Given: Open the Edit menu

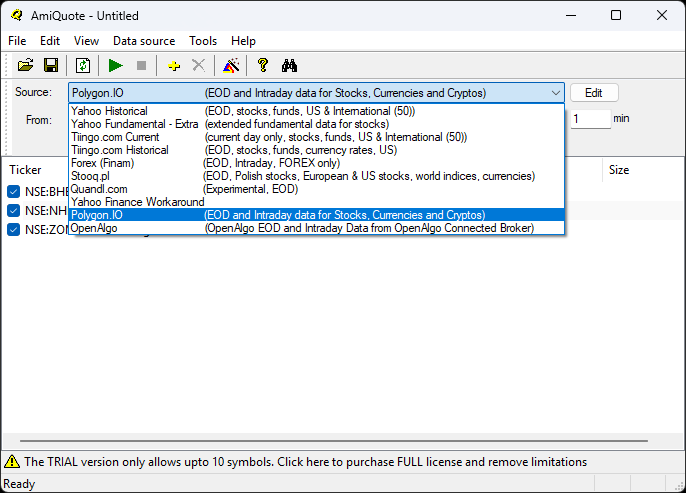Looking at the screenshot, I should (50, 41).
